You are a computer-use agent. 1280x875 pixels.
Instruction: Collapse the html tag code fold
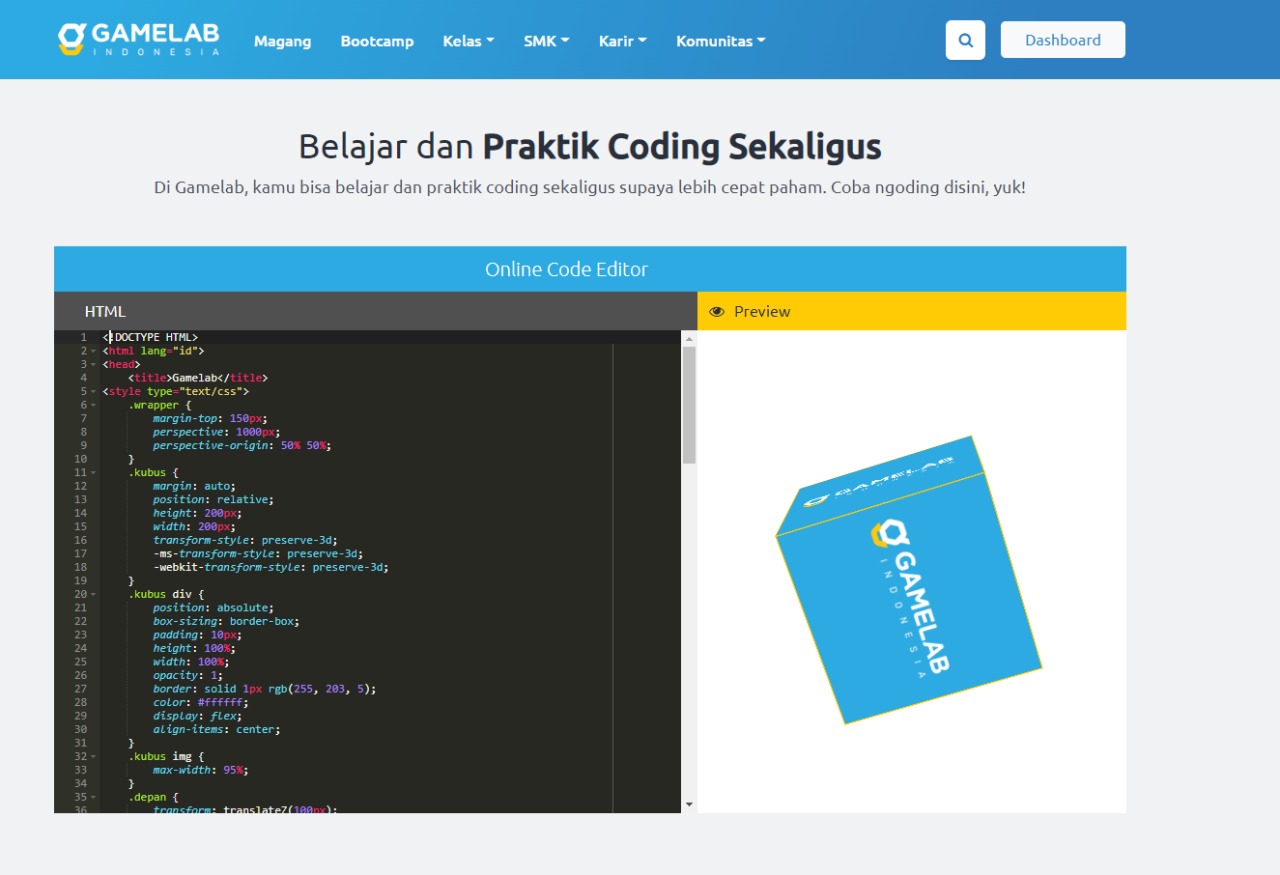pyautogui.click(x=91, y=350)
